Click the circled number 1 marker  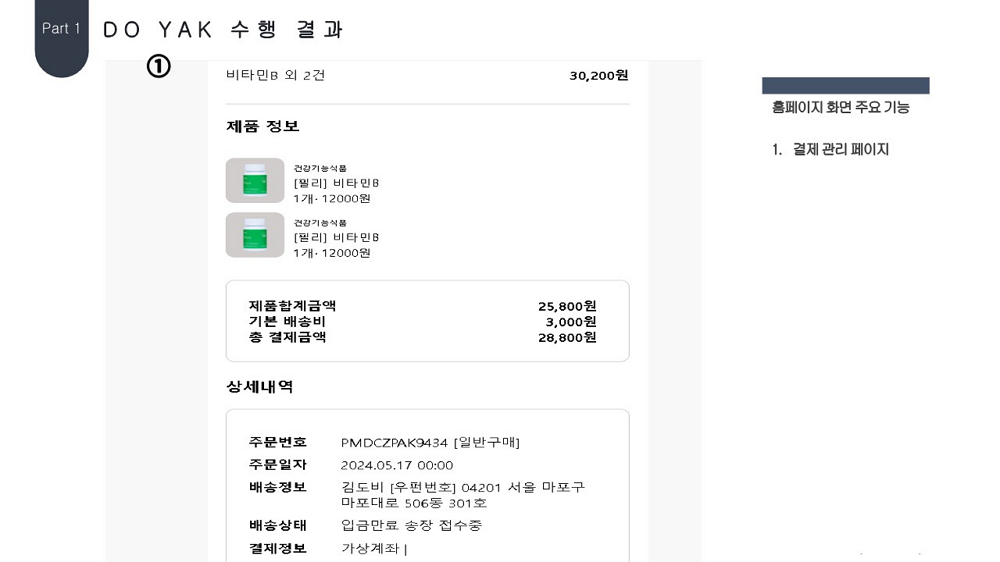159,66
